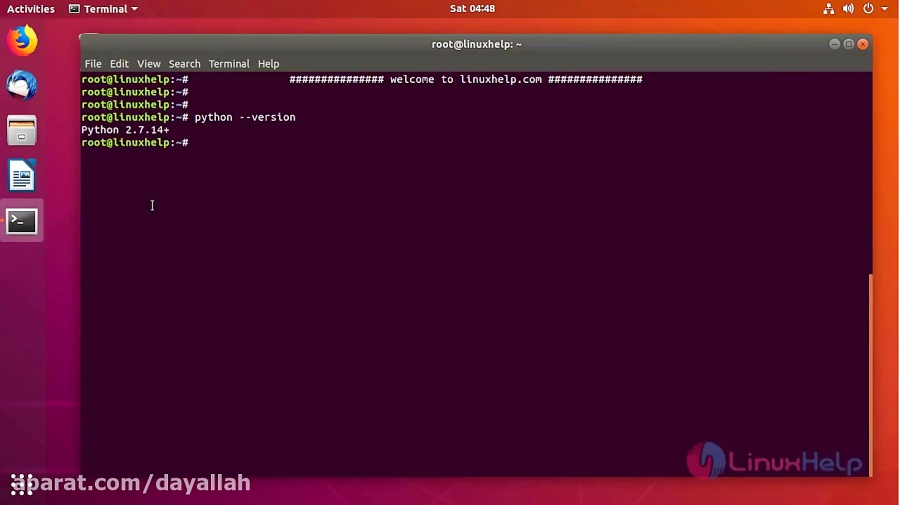
Task: Open the Terminal app menu in top bar
Action: coord(103,9)
